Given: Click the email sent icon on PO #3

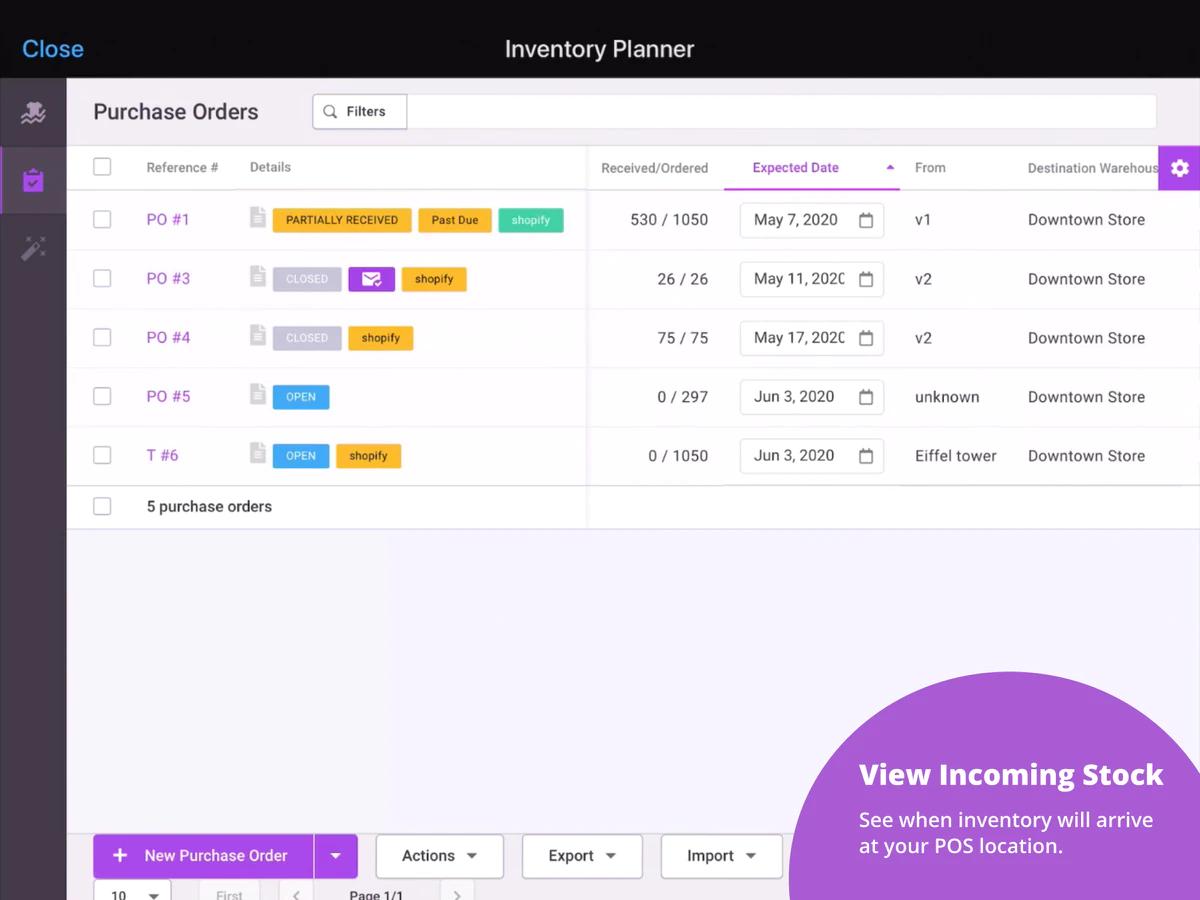Looking at the screenshot, I should [x=371, y=279].
